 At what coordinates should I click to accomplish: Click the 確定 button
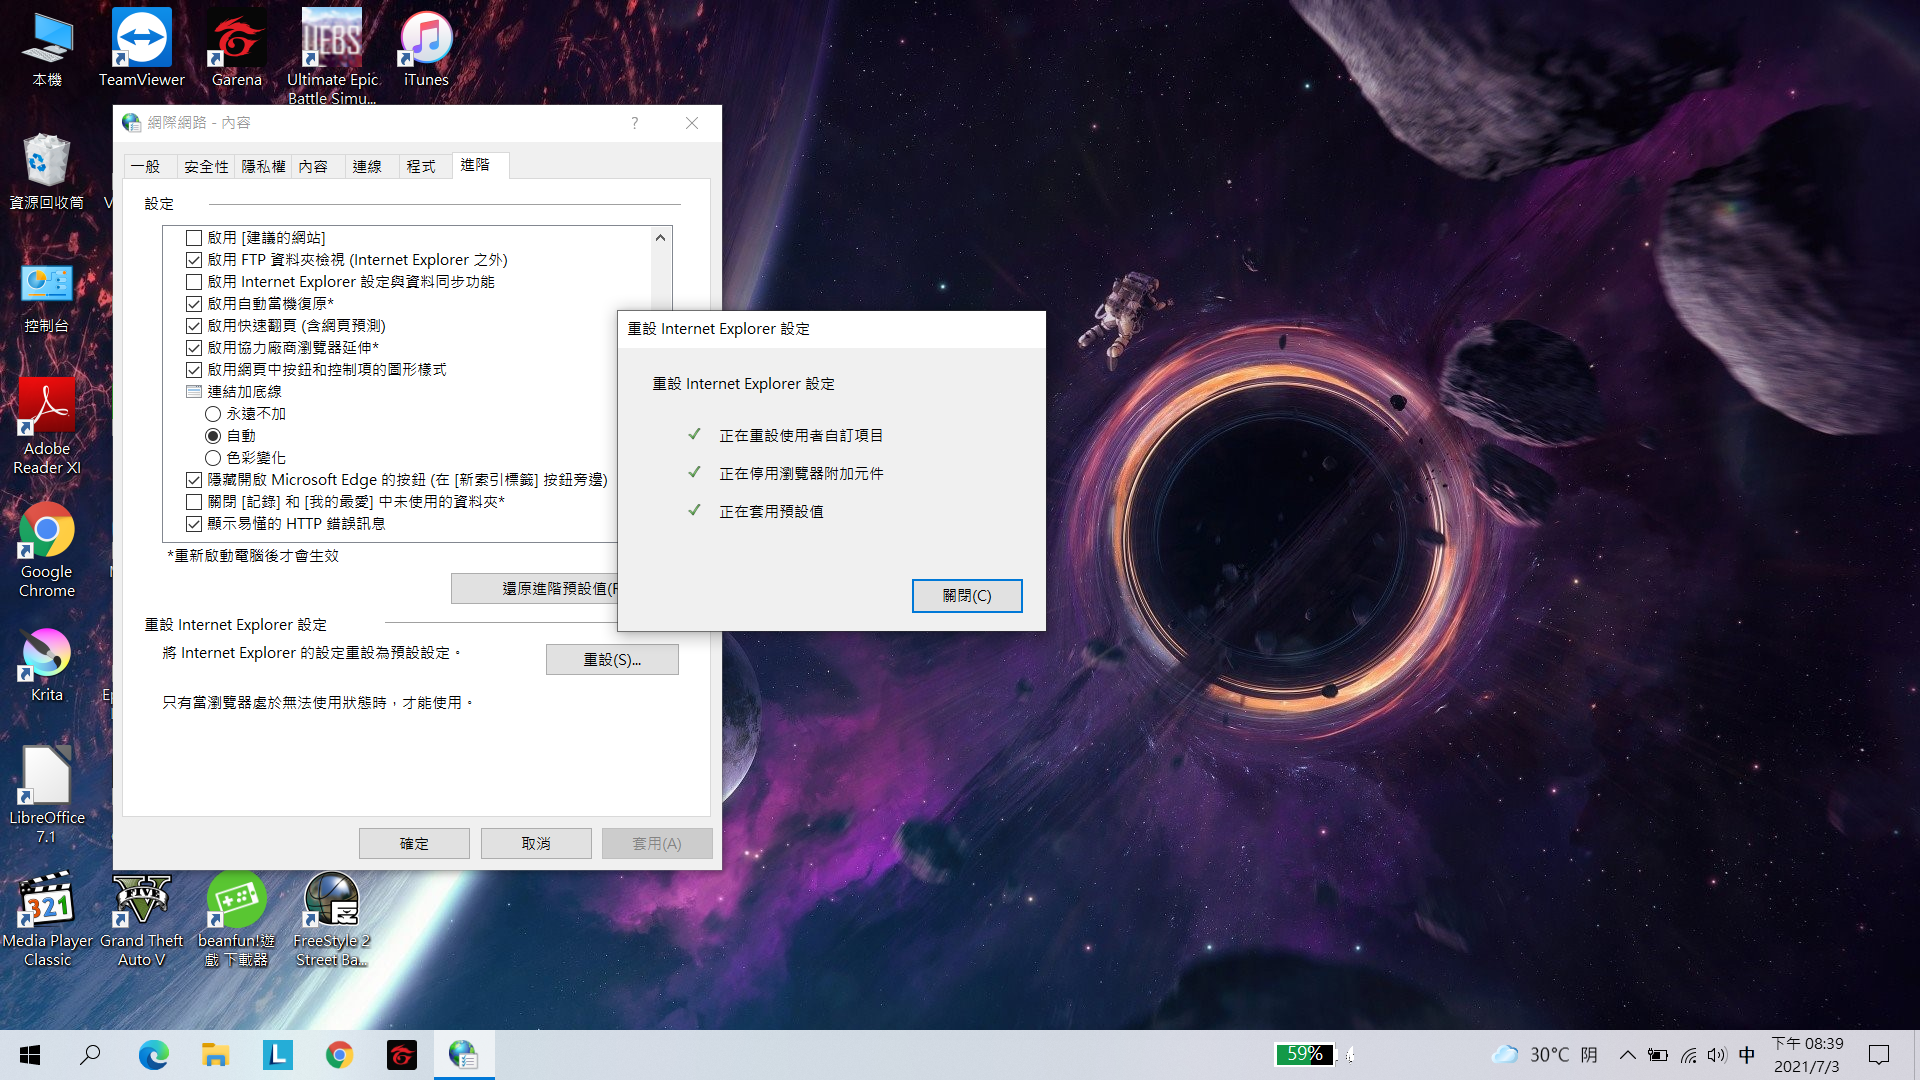pyautogui.click(x=414, y=844)
